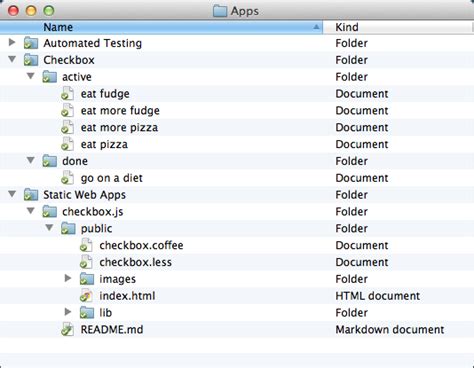This screenshot has height=368, width=474.
Task: Click the eat more fudge document icon
Action: (67, 111)
